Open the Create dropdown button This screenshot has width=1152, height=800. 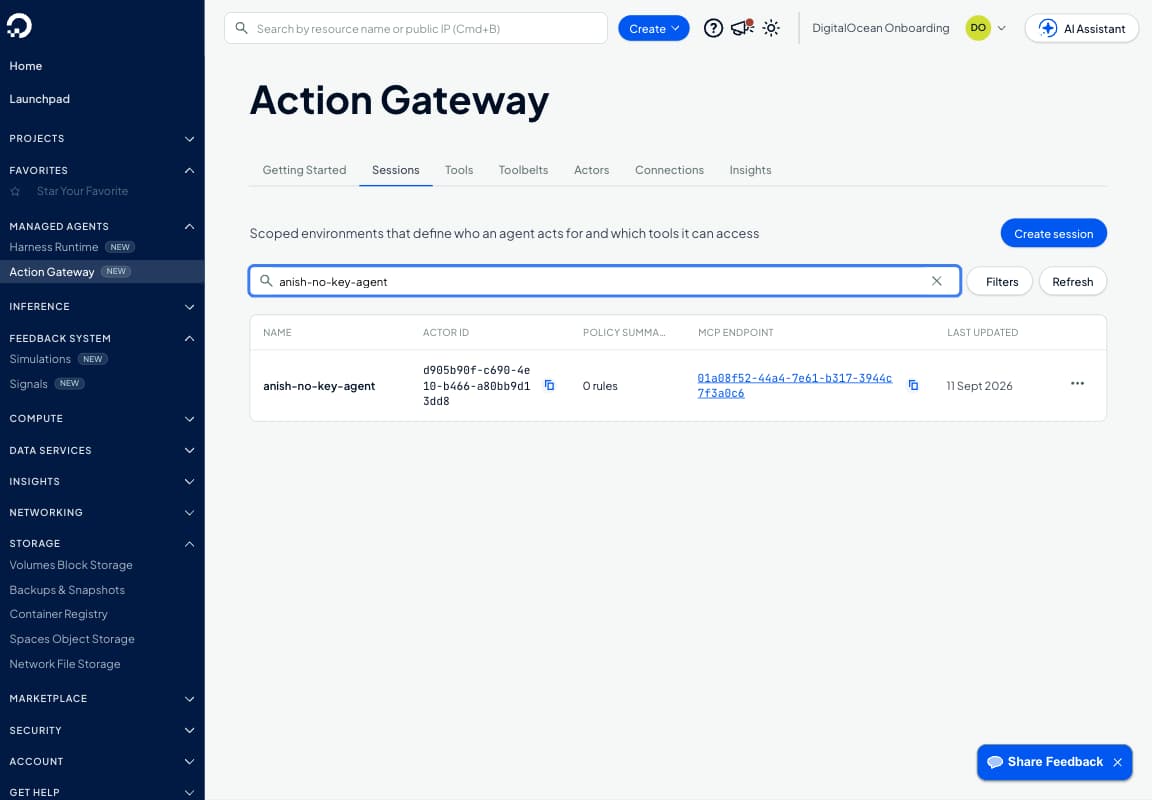653,29
